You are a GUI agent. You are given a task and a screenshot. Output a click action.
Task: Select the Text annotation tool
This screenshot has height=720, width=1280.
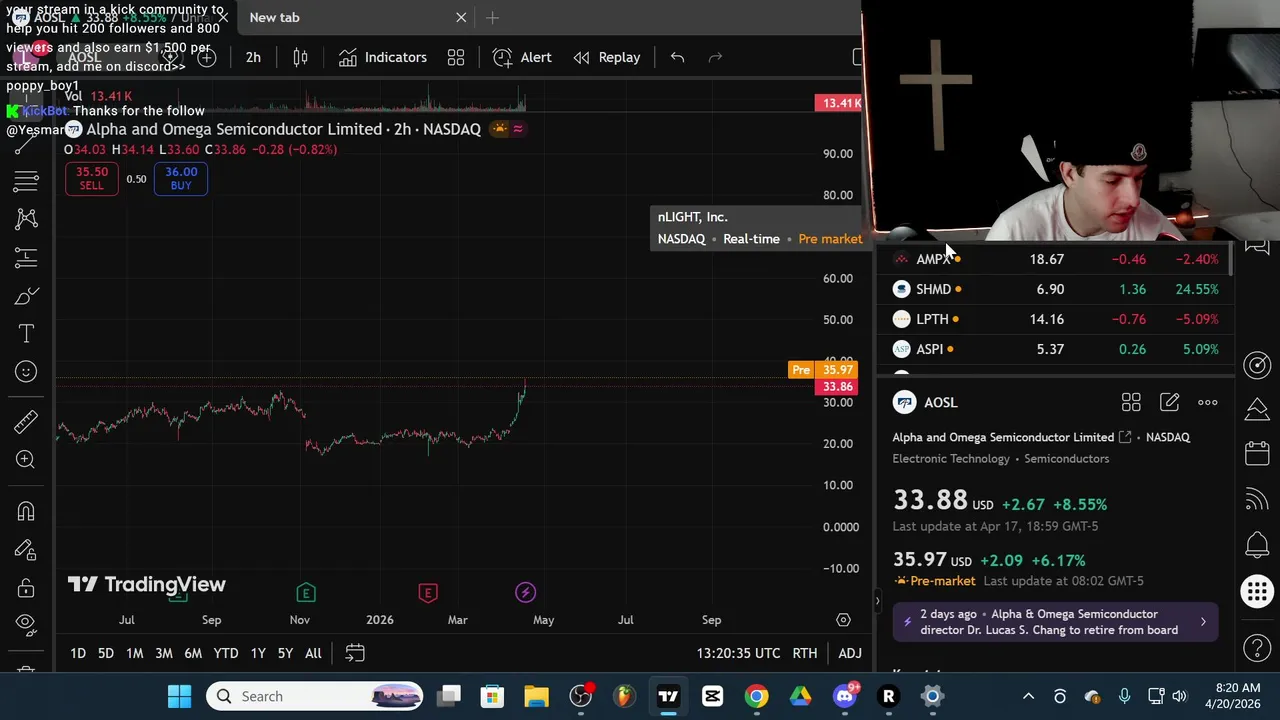(26, 334)
